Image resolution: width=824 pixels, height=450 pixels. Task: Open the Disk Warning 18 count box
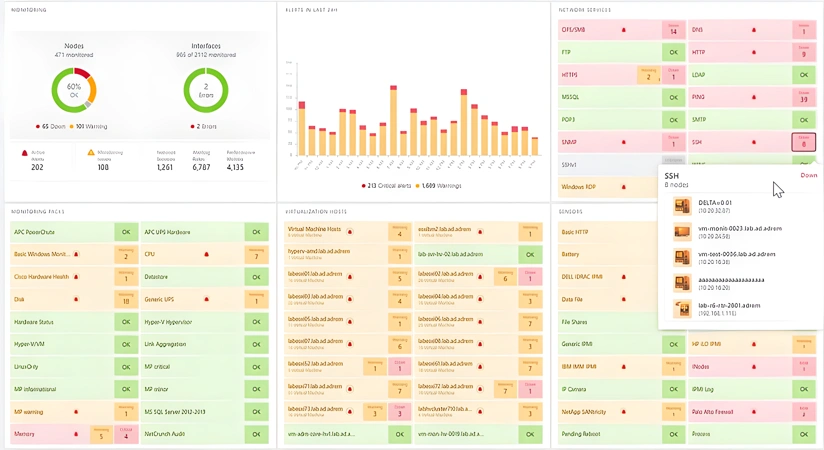[126, 300]
